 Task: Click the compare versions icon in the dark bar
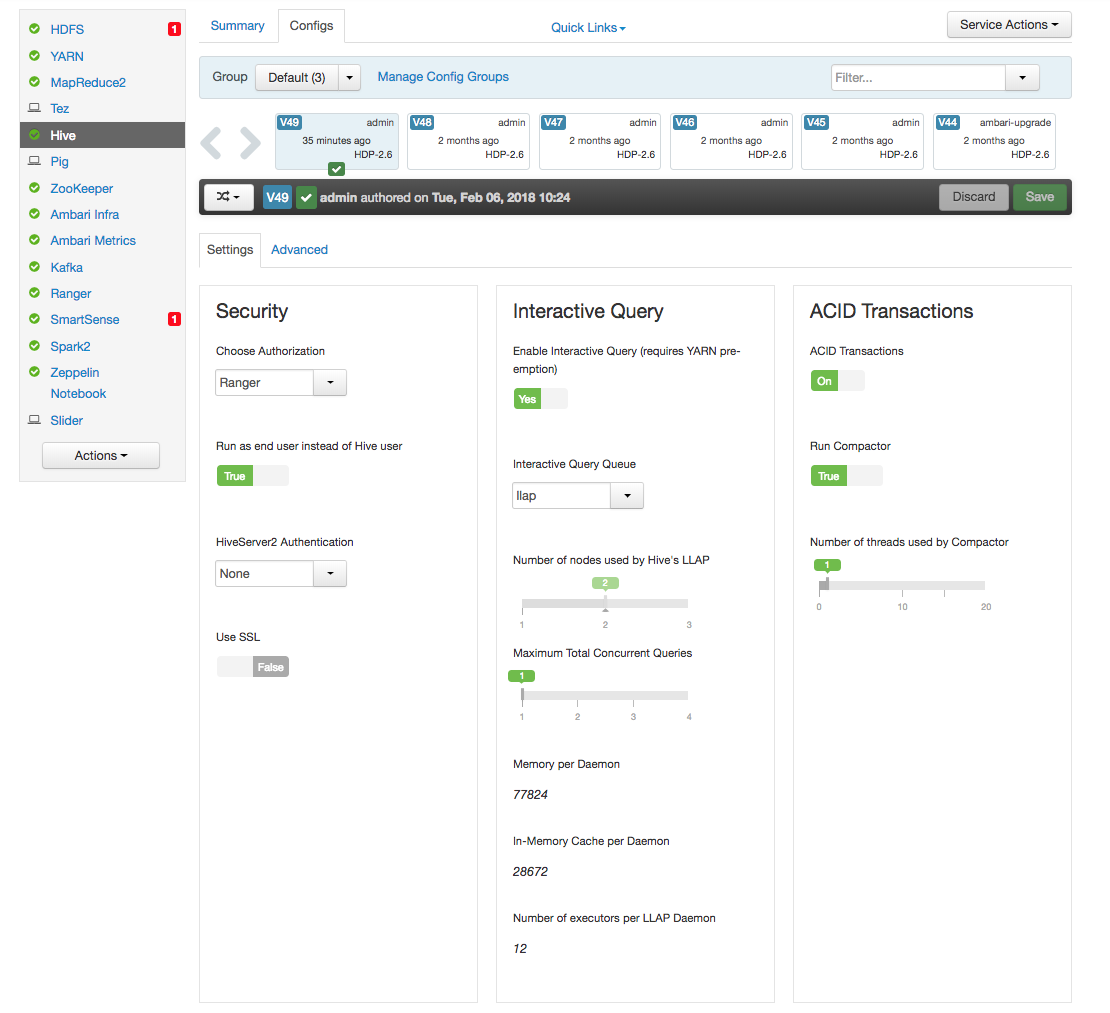[228, 197]
